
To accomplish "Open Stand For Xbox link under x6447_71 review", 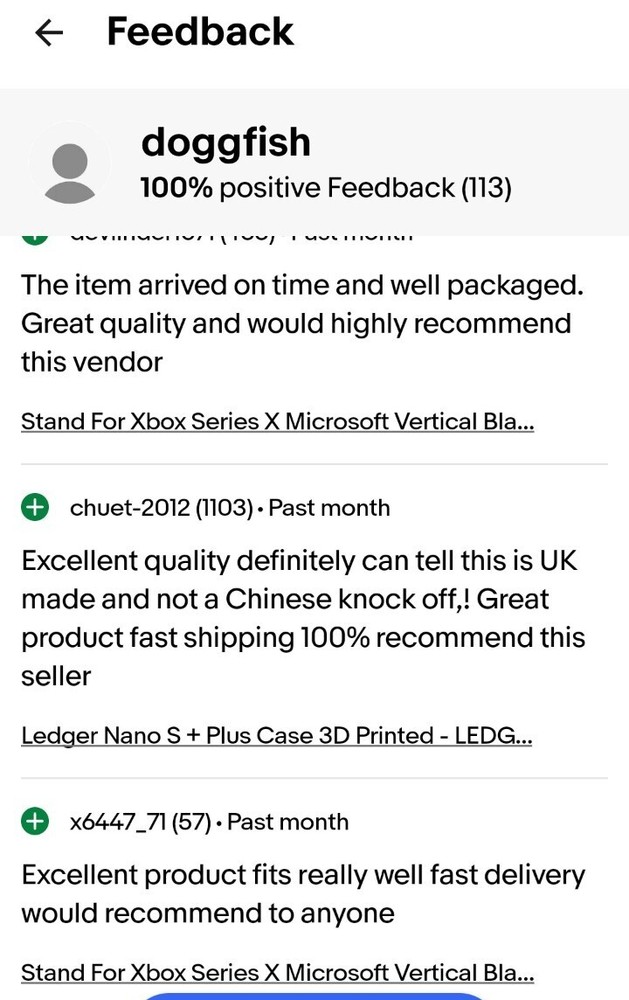I will 277,972.
